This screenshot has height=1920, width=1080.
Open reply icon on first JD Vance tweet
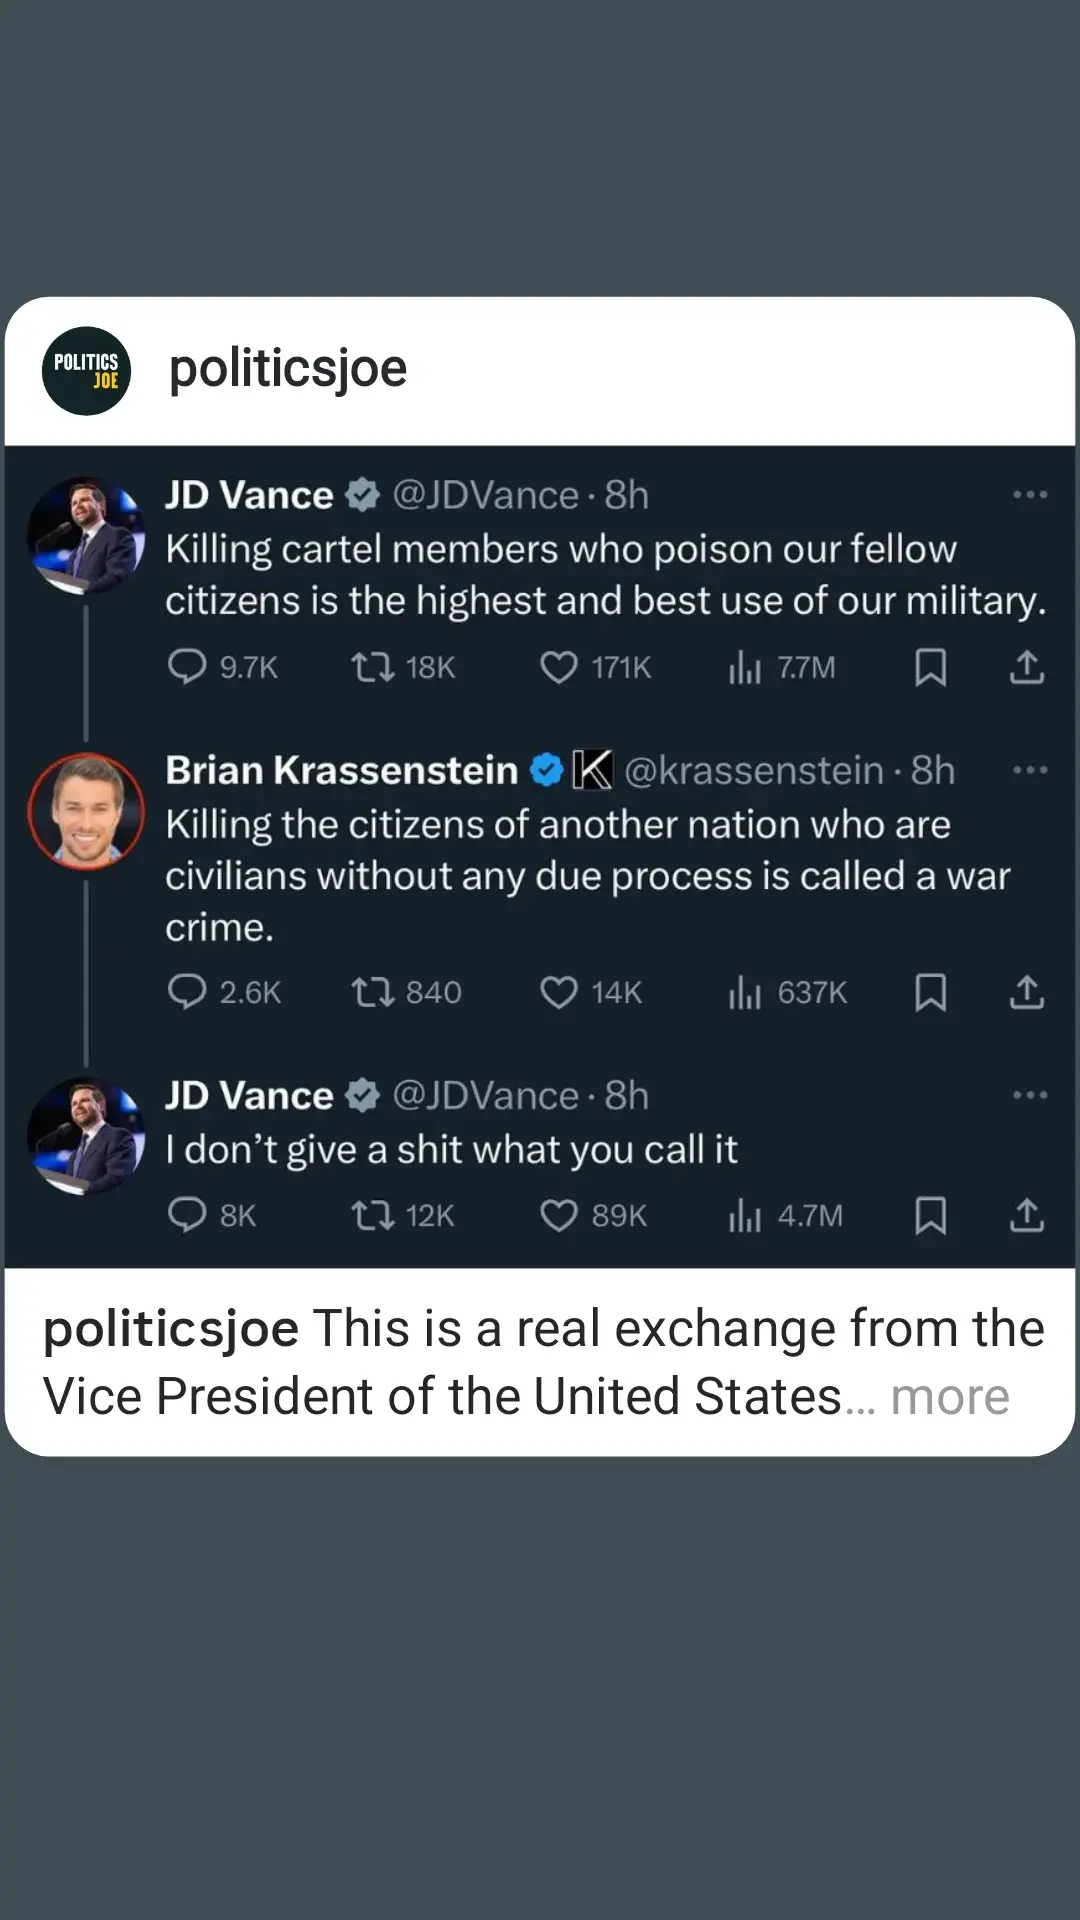click(x=187, y=666)
